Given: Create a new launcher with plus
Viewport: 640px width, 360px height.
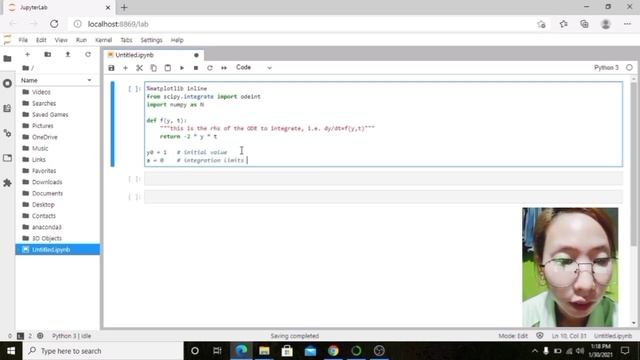Looking at the screenshot, I should (x=27, y=54).
